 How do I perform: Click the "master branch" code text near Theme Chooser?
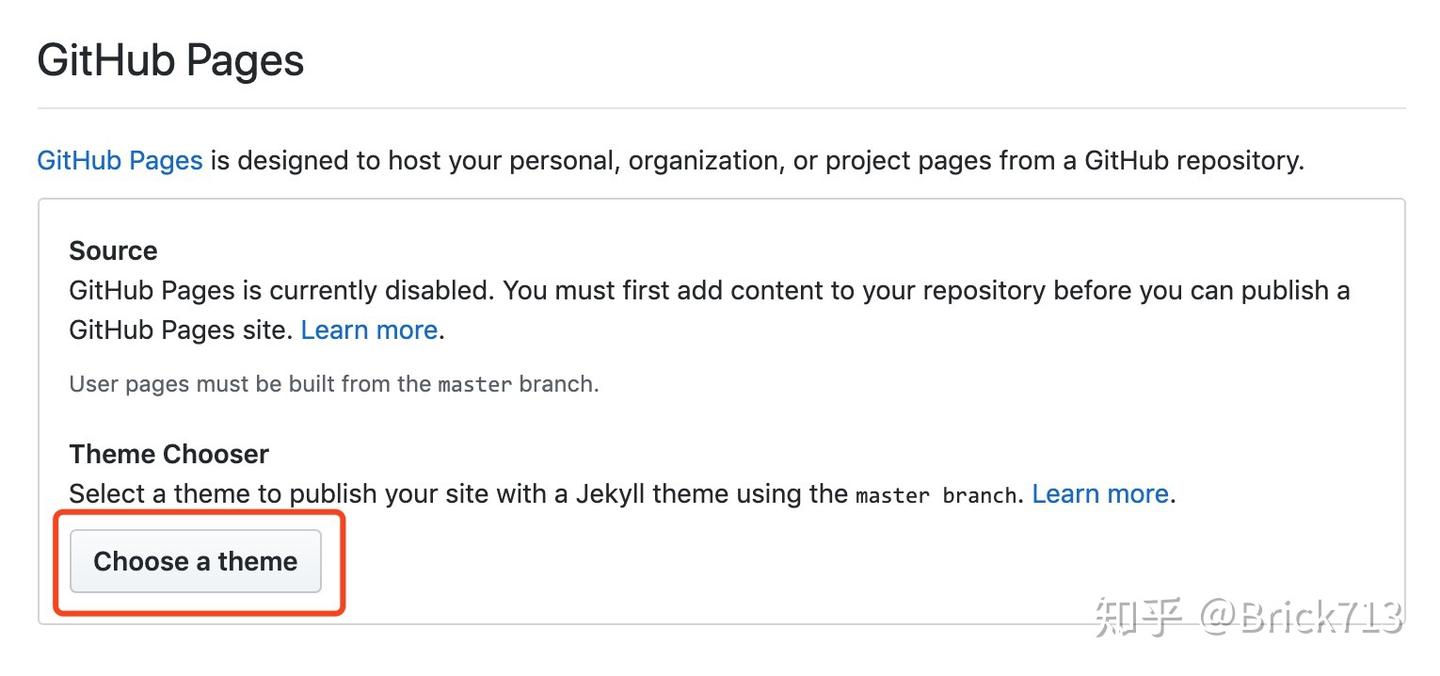[x=934, y=494]
